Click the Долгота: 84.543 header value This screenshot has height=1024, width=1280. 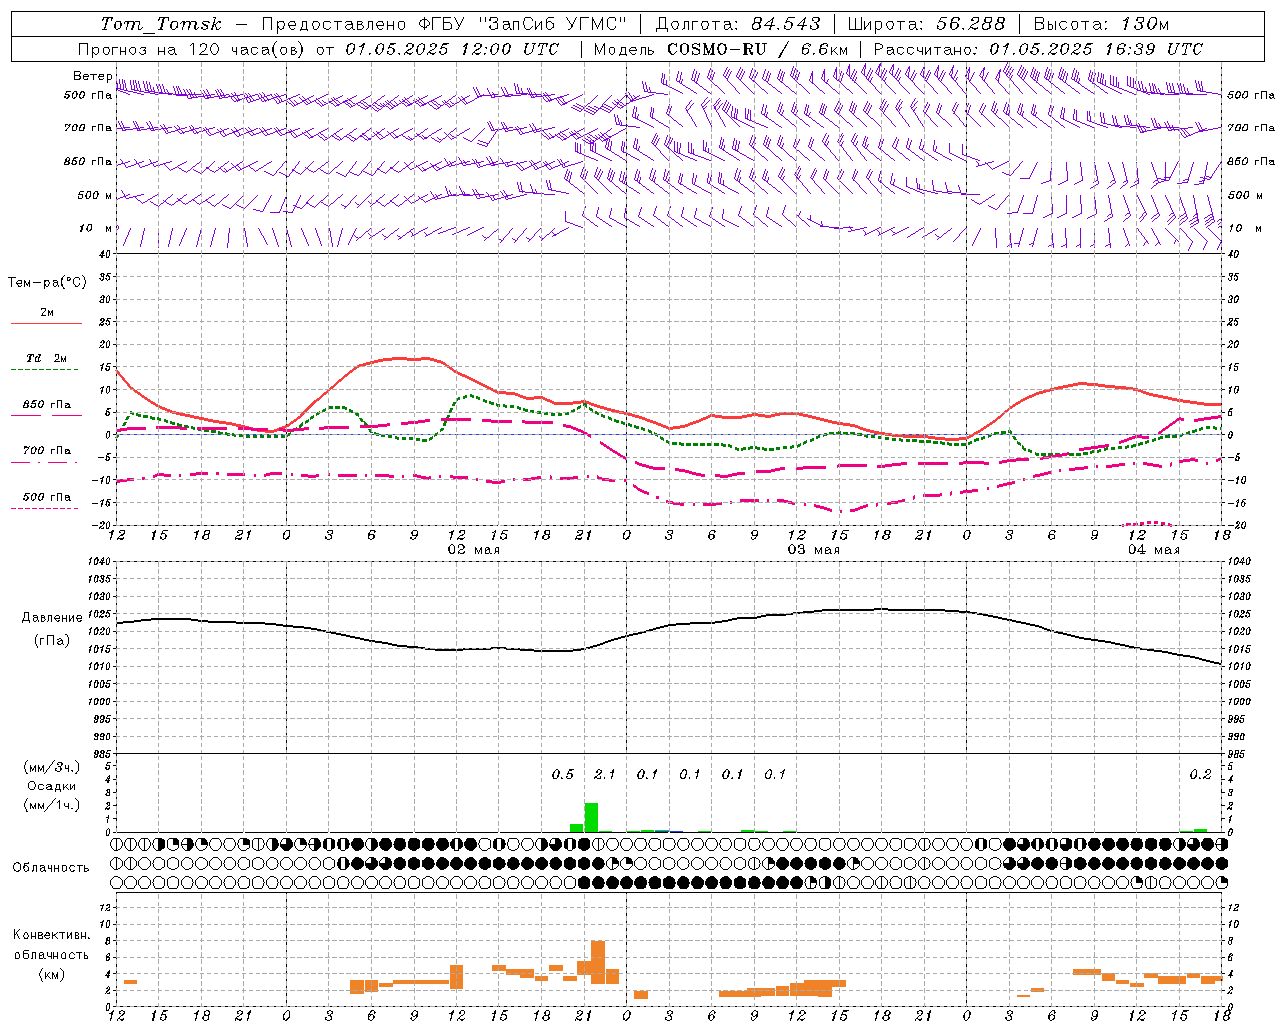coord(738,24)
